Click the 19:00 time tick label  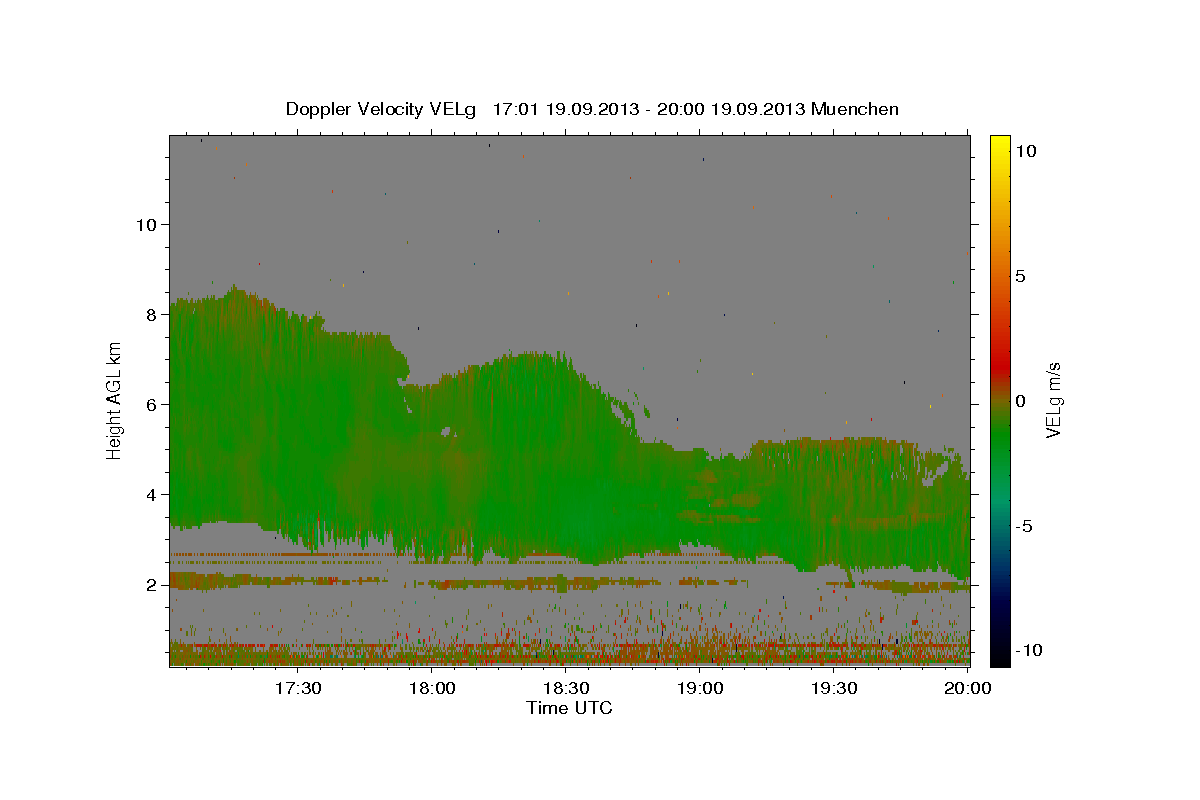(700, 688)
